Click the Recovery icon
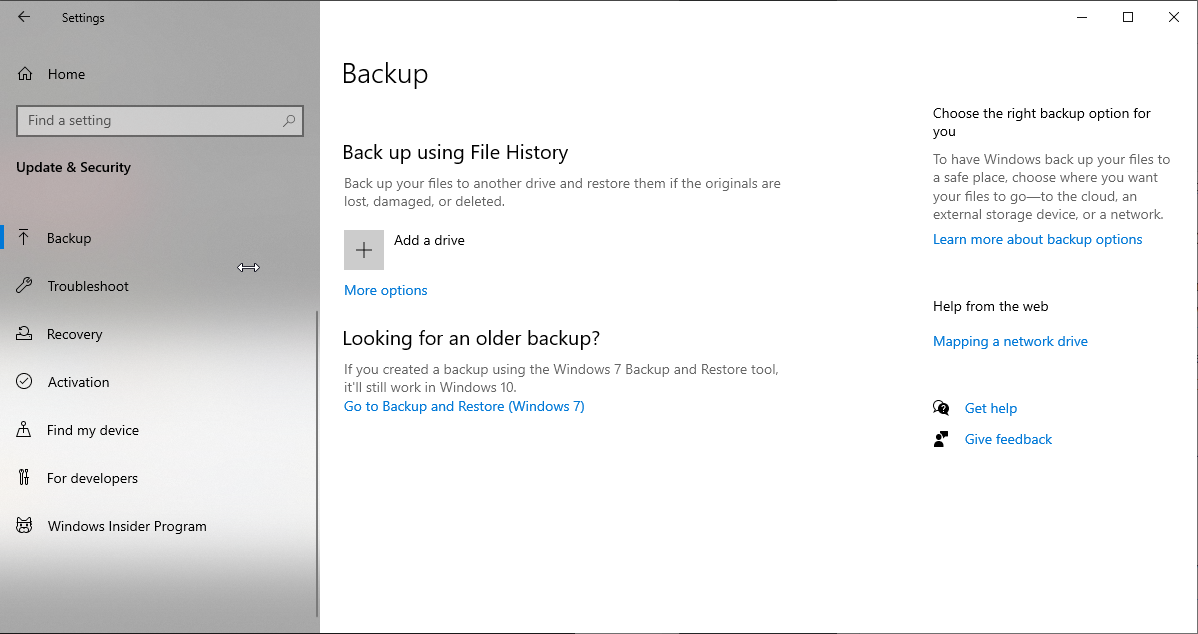 pos(24,334)
